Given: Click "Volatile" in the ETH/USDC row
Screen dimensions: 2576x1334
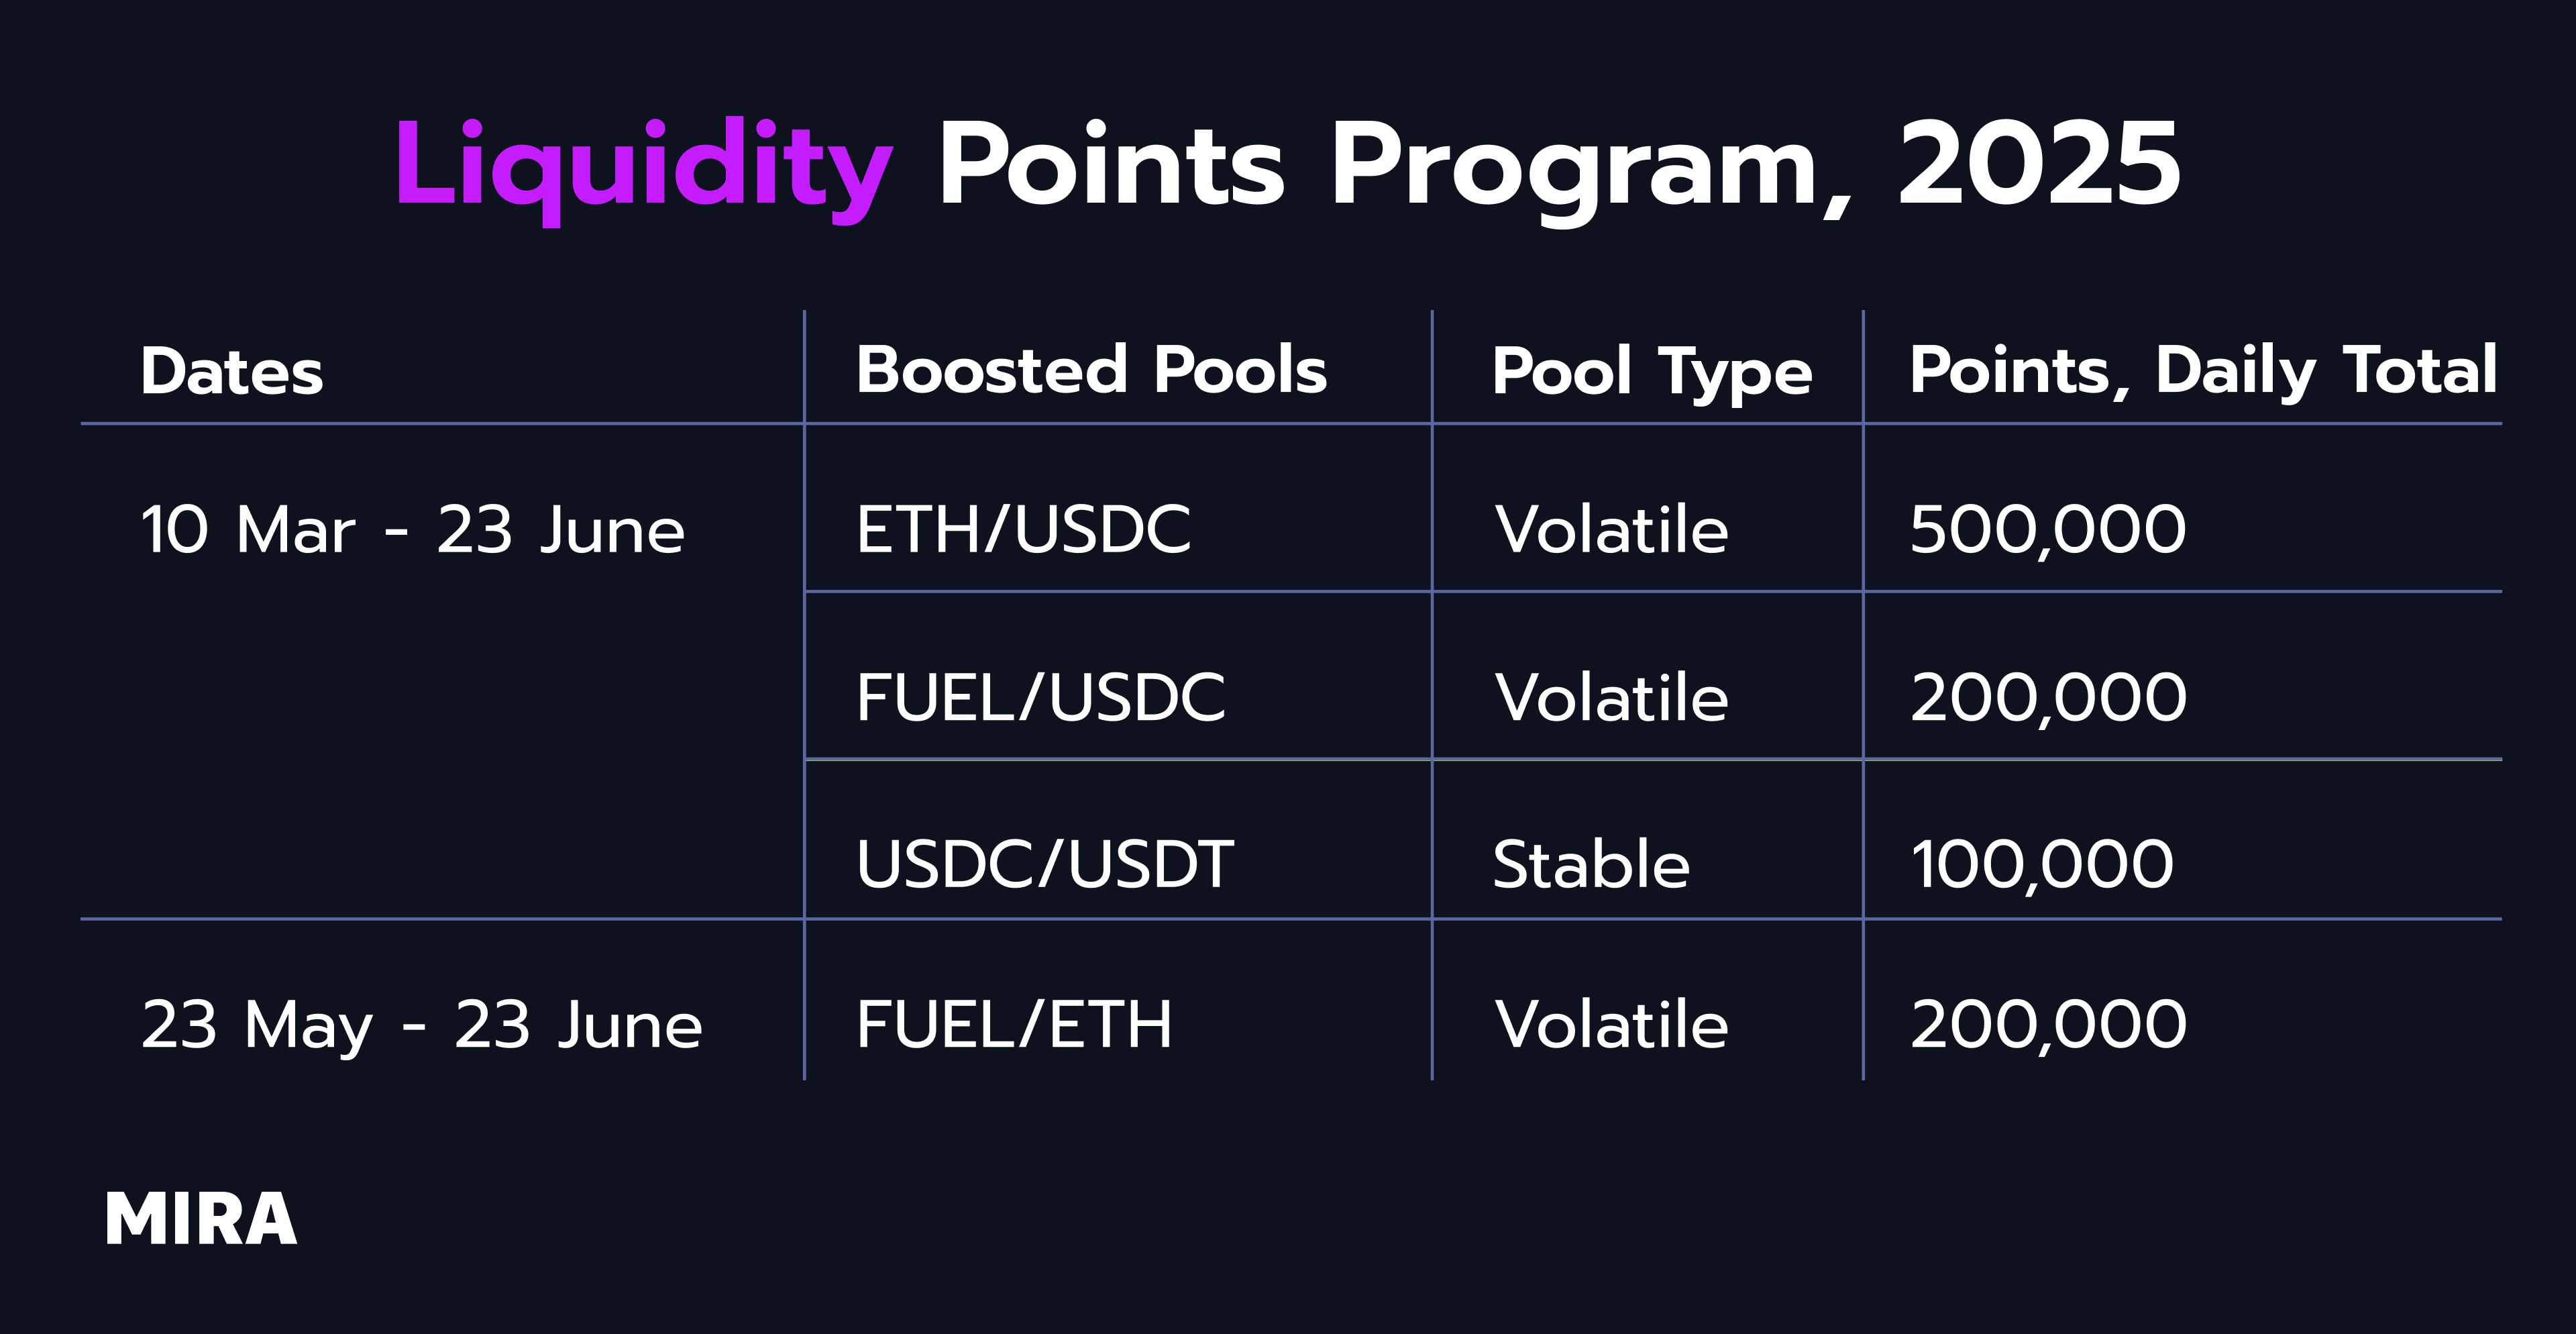Looking at the screenshot, I should pos(1611,529).
